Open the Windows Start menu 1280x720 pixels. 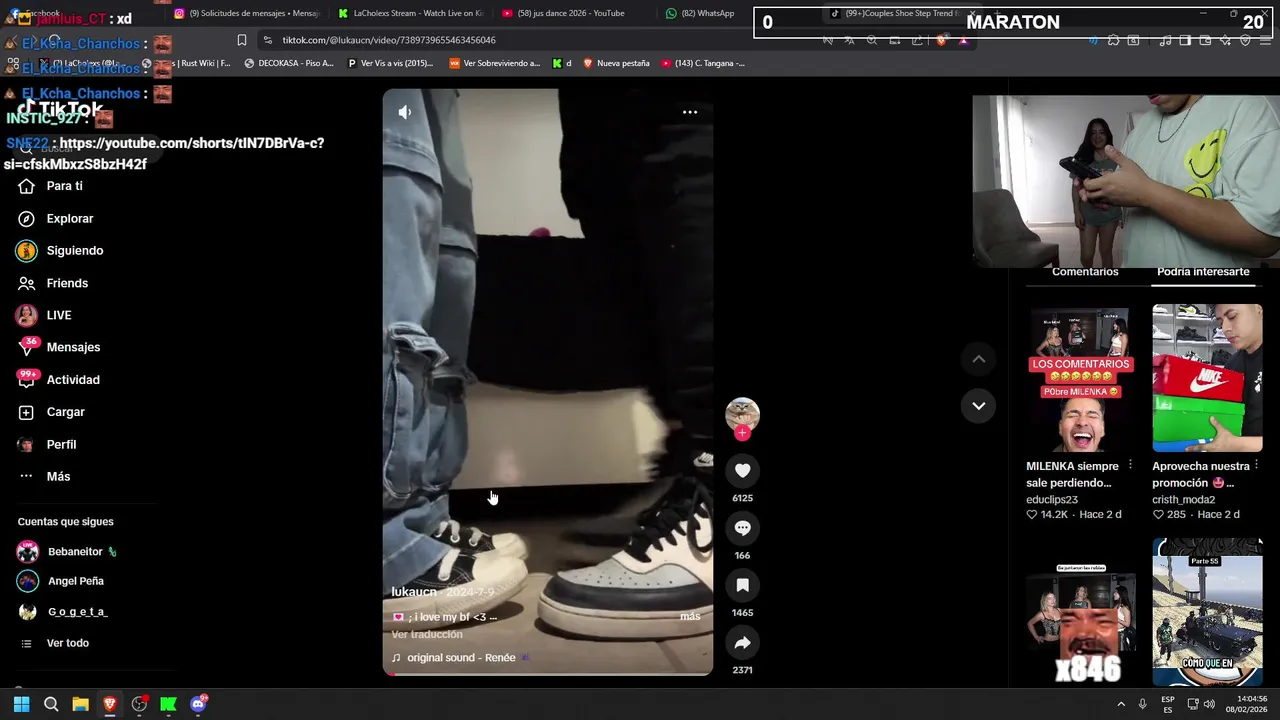pyautogui.click(x=21, y=704)
